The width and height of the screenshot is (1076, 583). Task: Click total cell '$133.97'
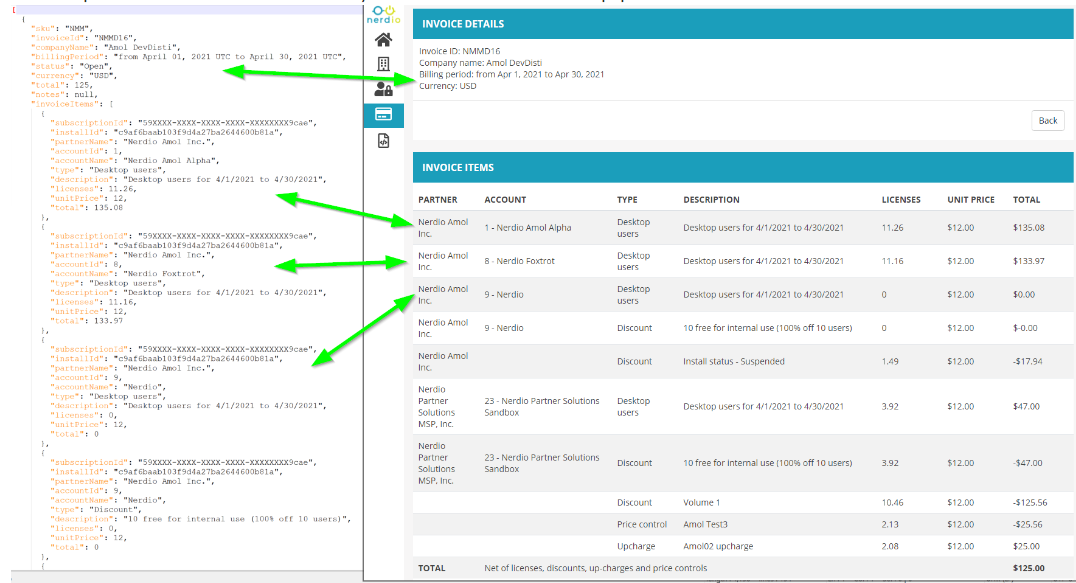(1029, 261)
